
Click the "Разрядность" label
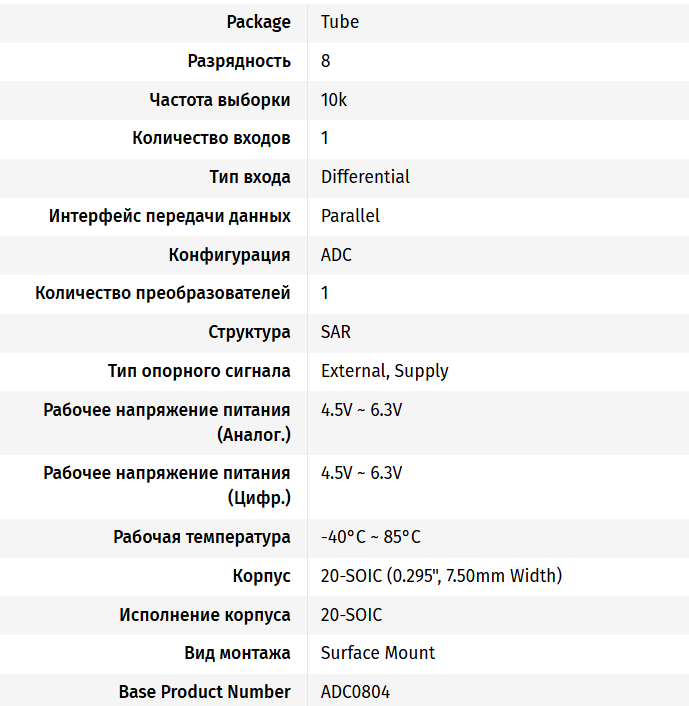239,61
